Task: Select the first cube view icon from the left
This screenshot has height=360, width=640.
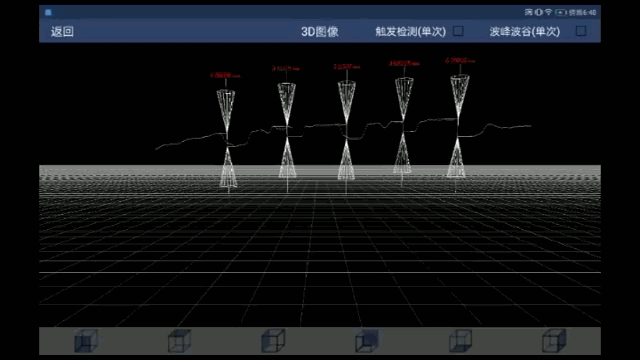Action: point(86,341)
